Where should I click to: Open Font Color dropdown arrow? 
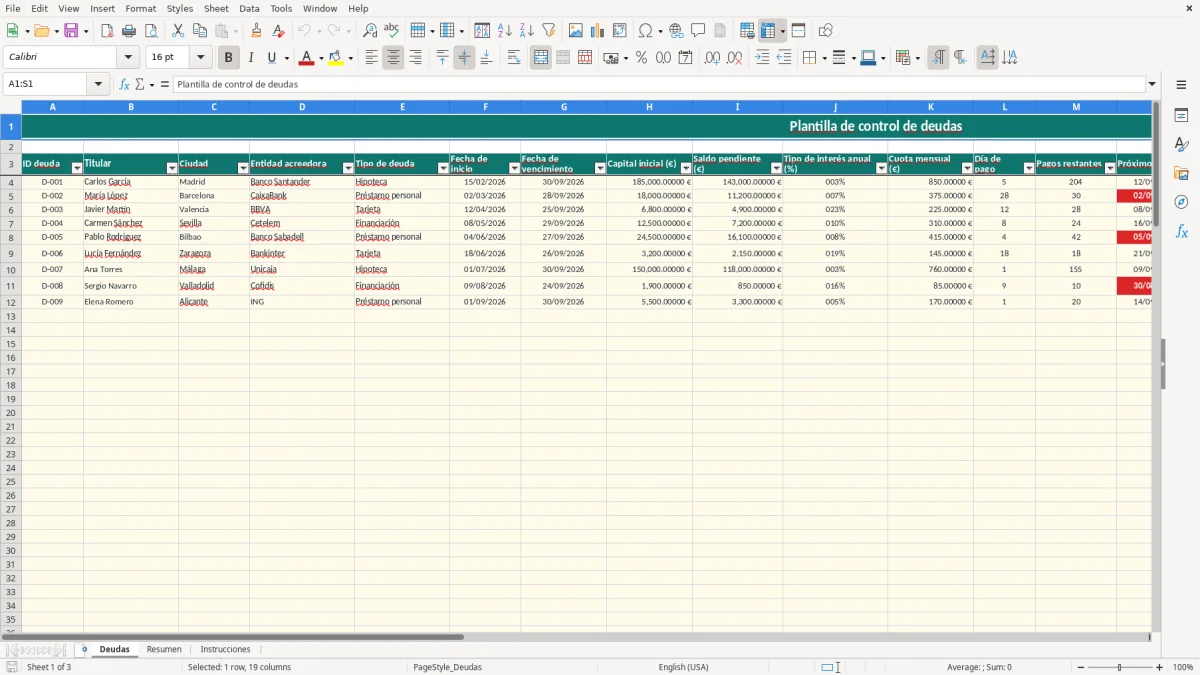[x=320, y=58]
